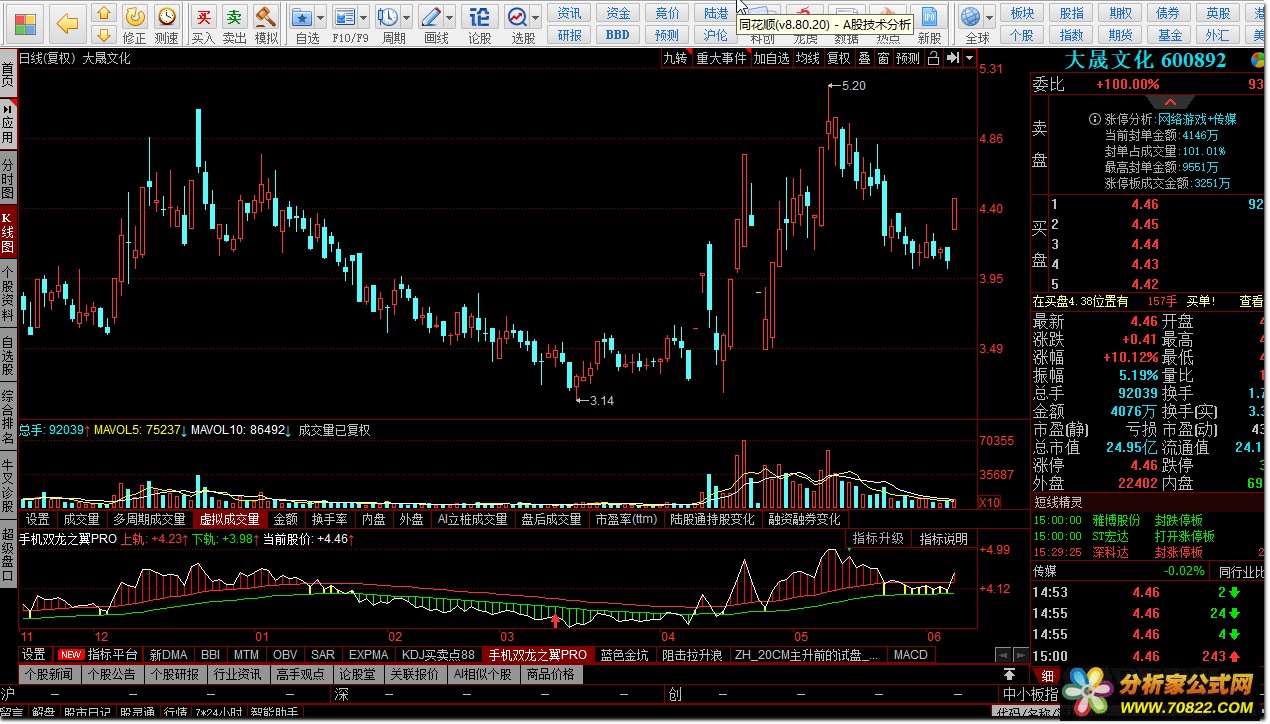Expand the 周期 period dropdown arrow

407,17
